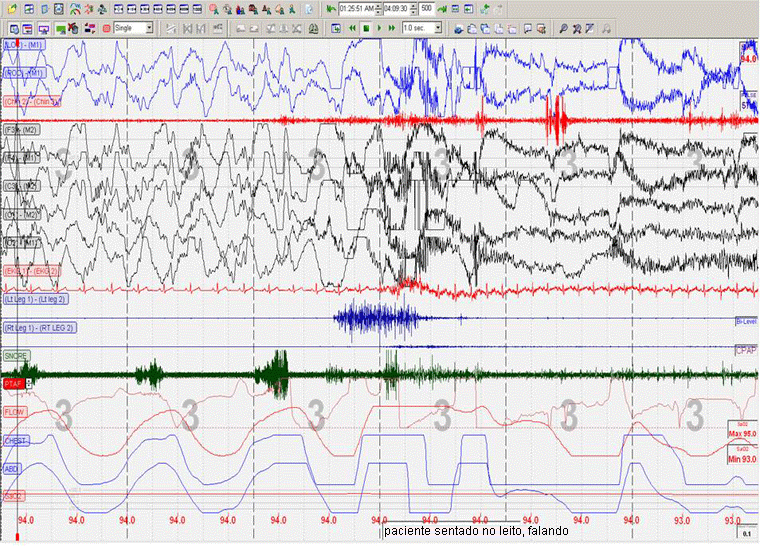Image resolution: width=760 pixels, height=548 pixels.
Task: Select the PTAF channel label
Action: click(15, 383)
